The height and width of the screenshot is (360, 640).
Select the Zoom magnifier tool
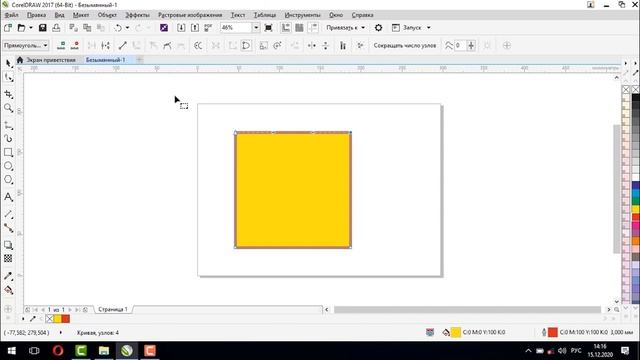pos(8,108)
